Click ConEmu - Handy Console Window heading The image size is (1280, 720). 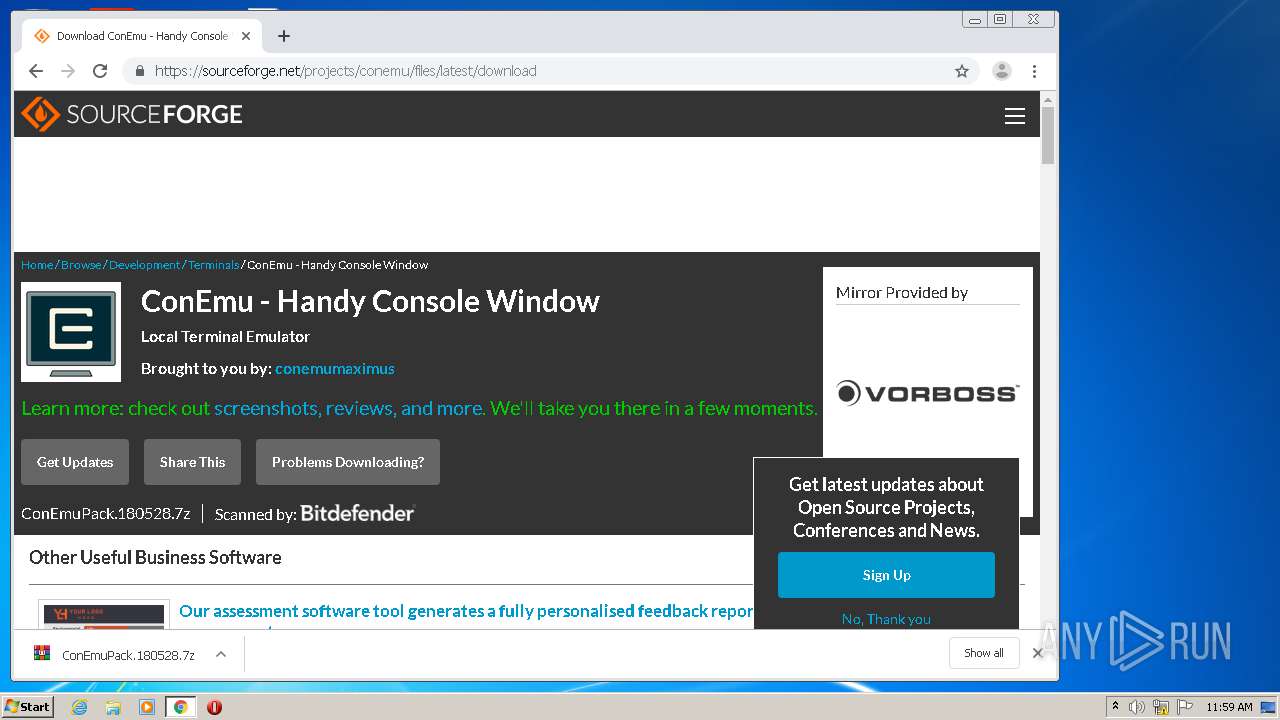370,301
